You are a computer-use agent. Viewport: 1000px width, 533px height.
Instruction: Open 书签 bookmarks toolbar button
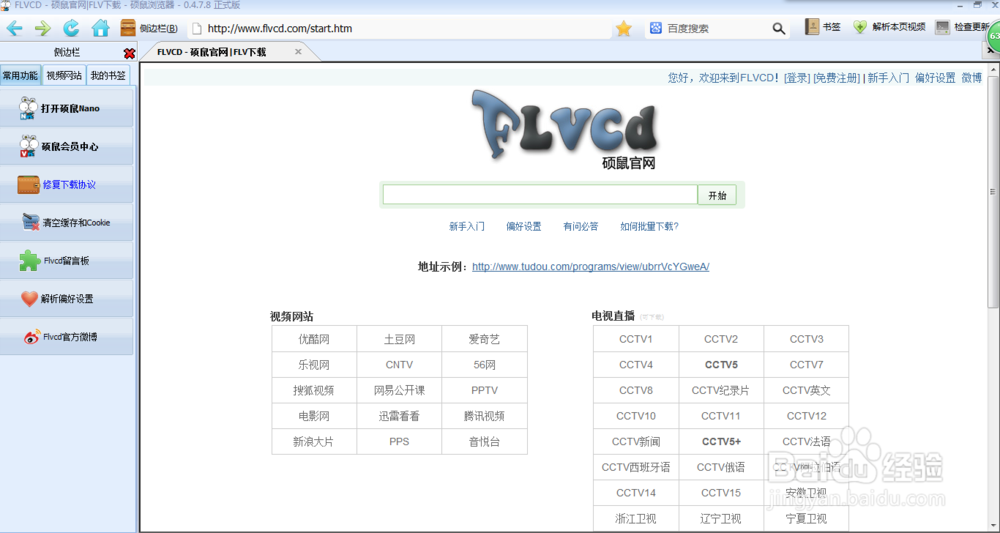click(x=823, y=27)
